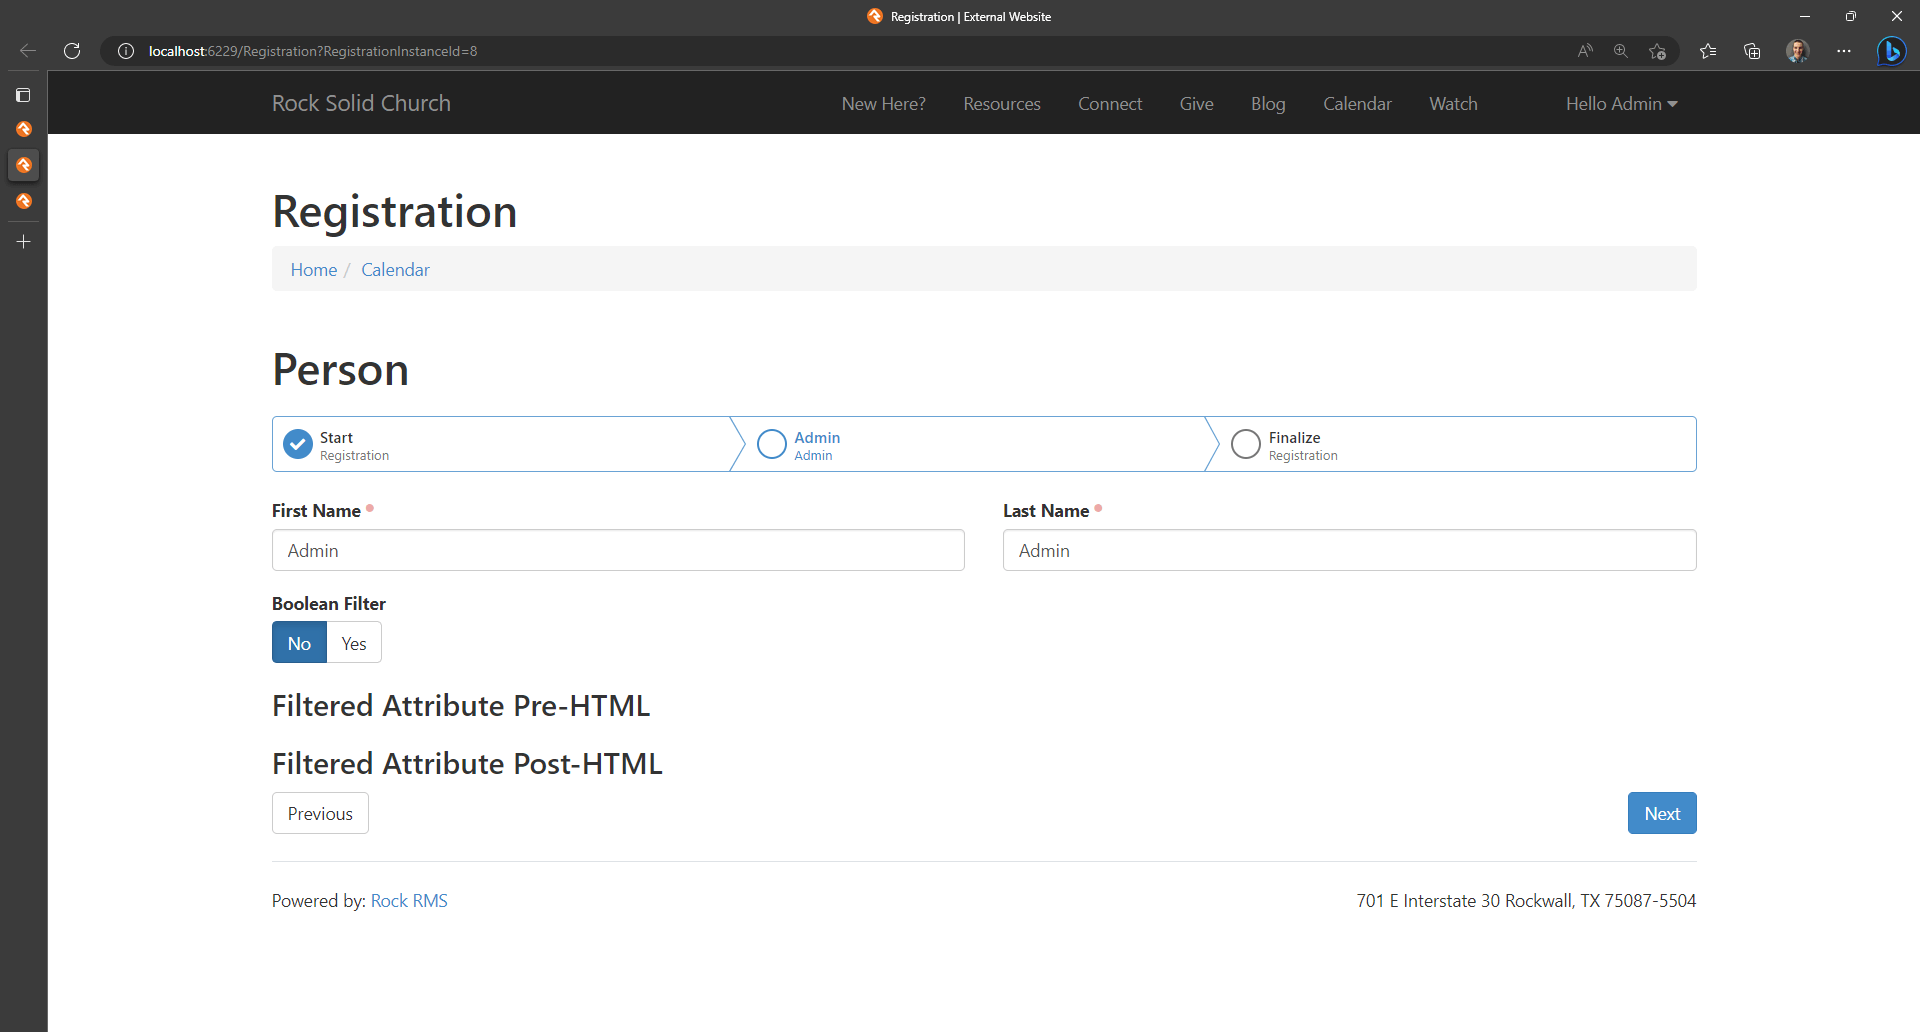
Task: Select the Admin step in the progress tracker
Action: 771,443
